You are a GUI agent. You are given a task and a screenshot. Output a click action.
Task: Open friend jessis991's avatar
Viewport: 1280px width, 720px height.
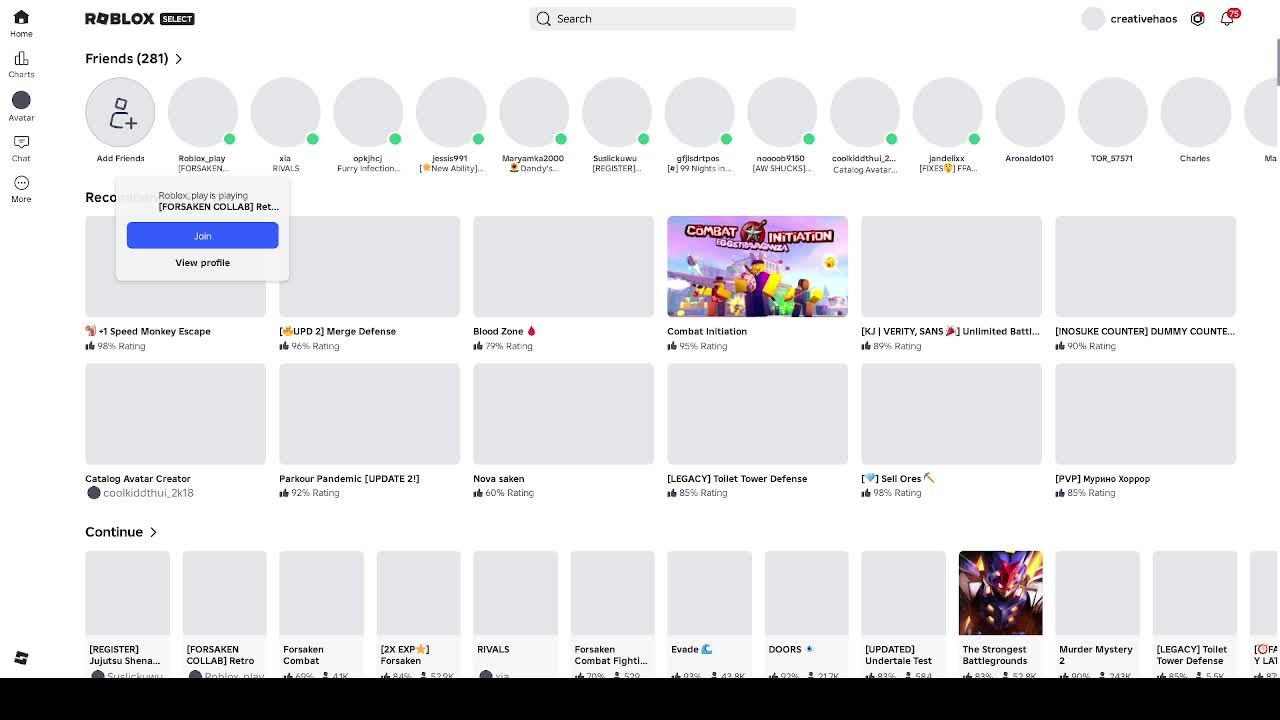(451, 112)
